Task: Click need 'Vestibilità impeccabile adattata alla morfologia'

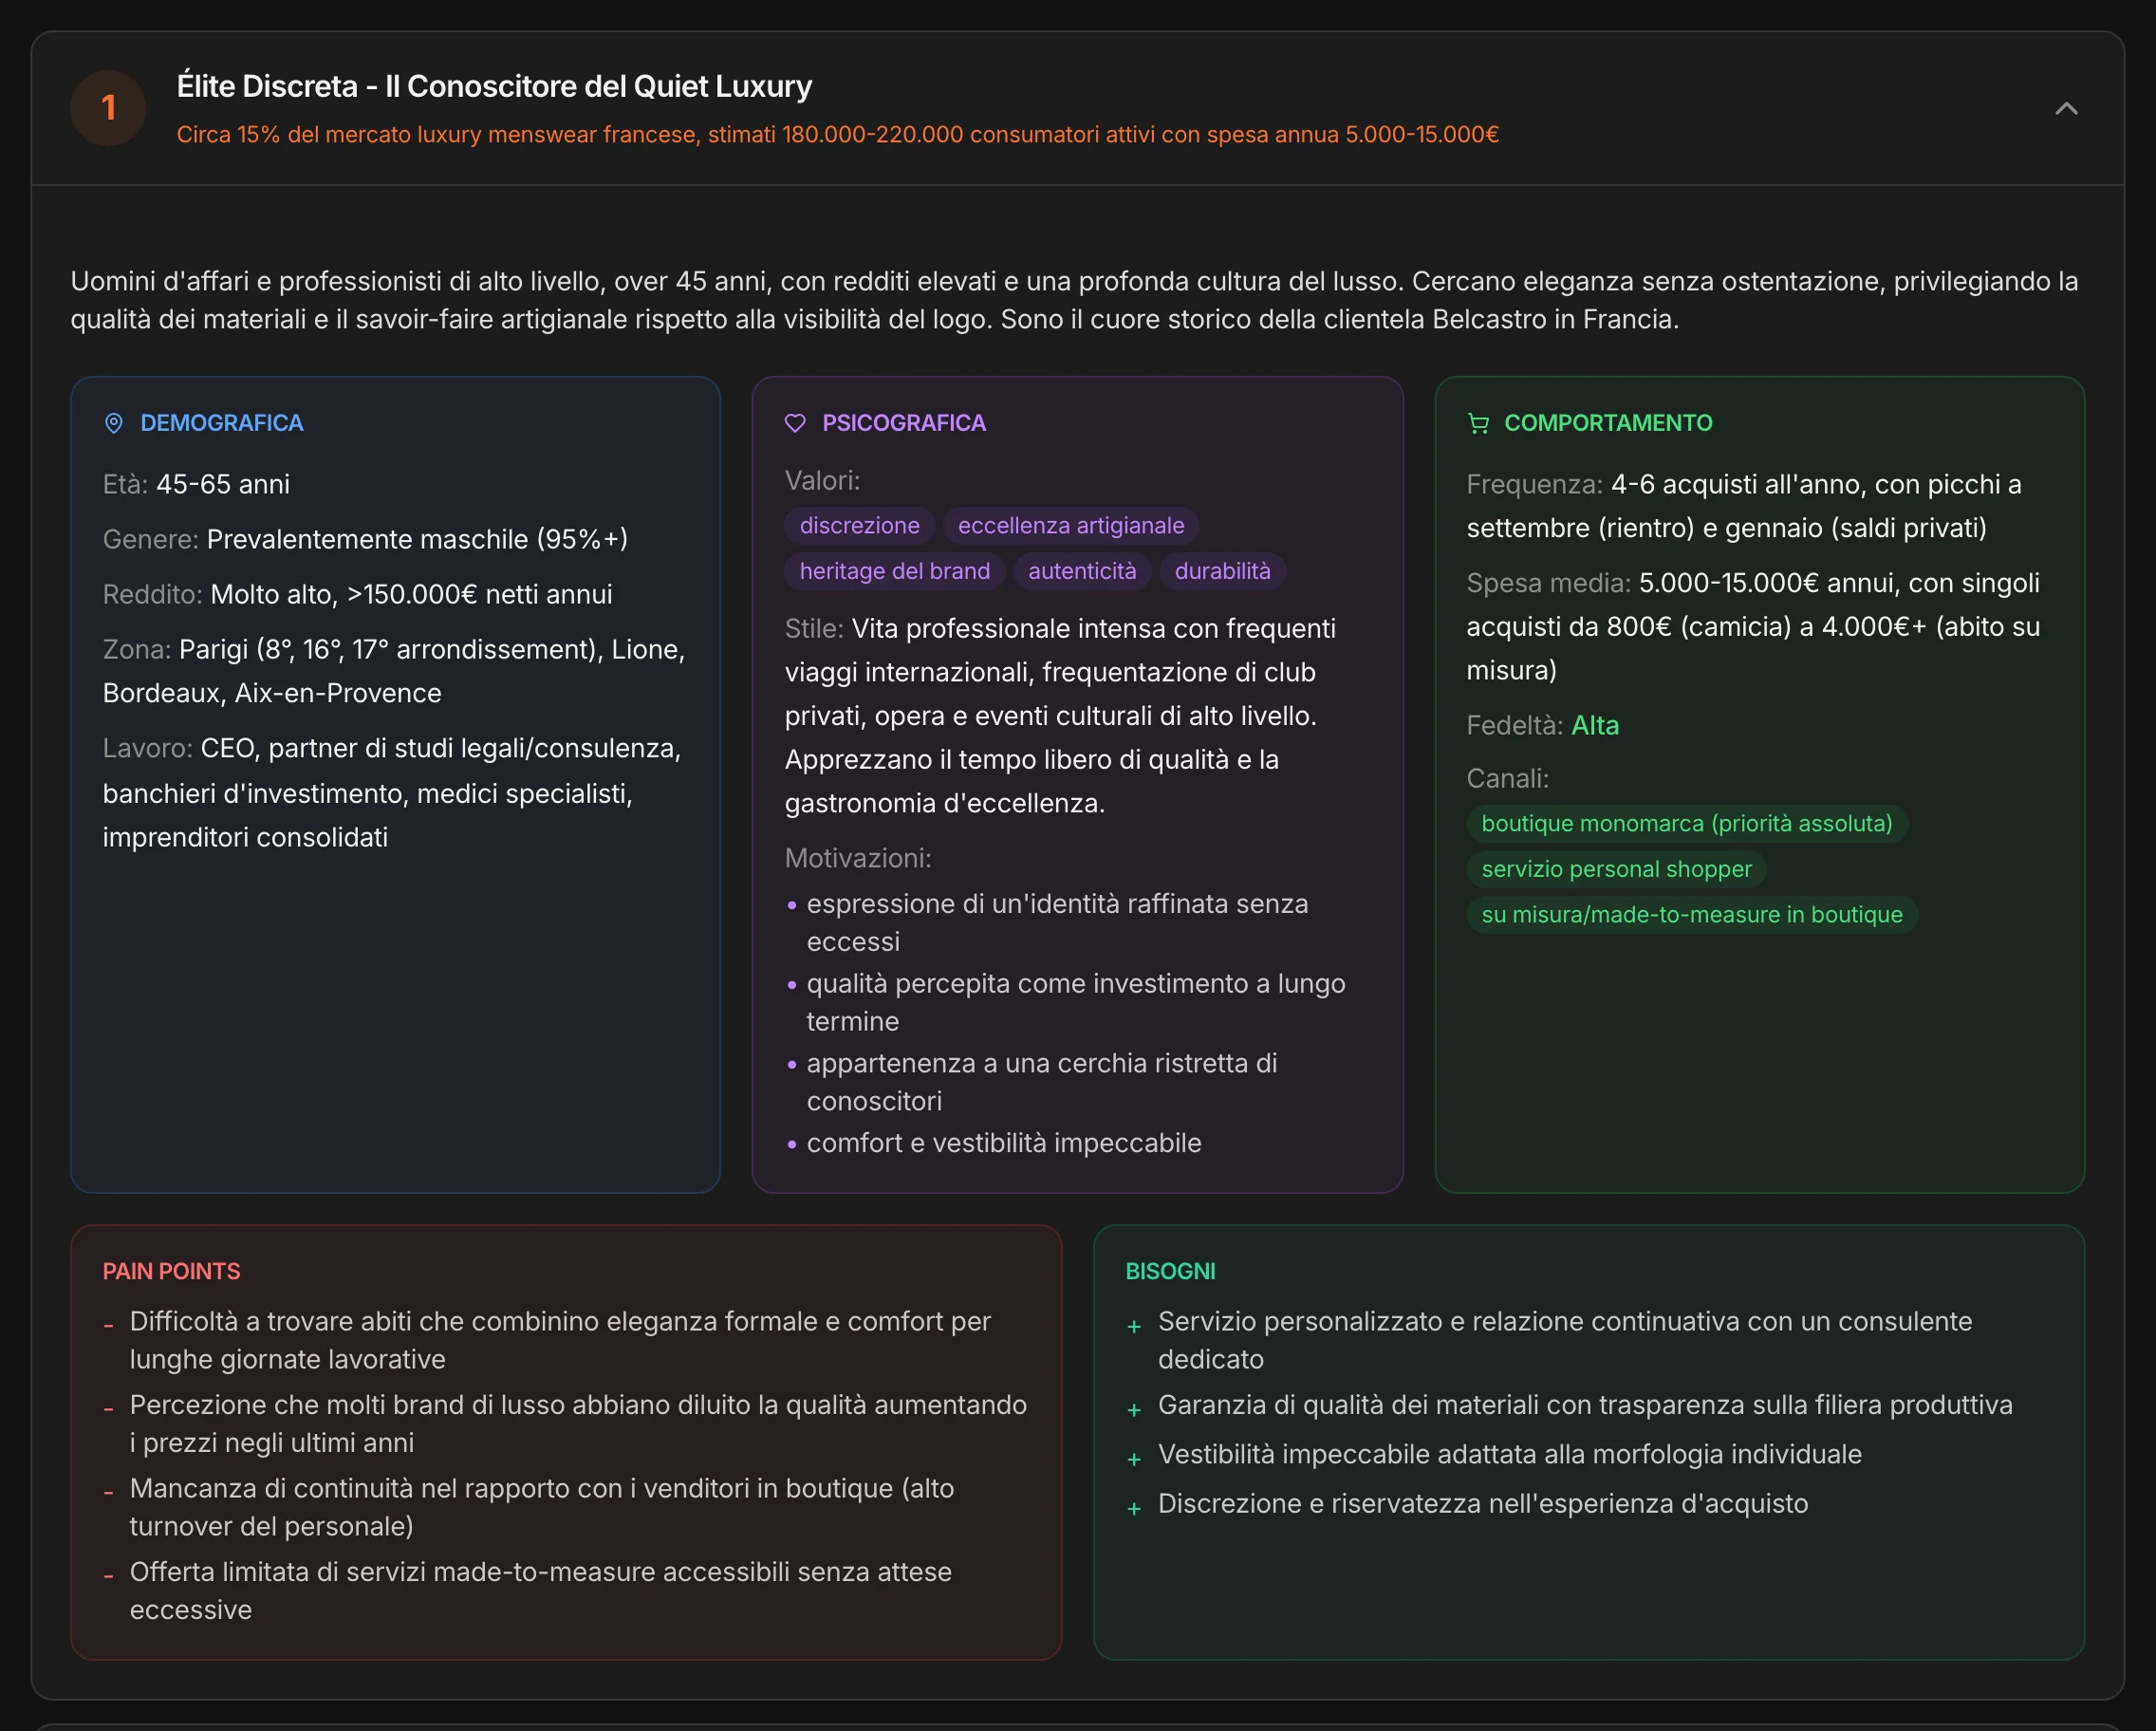Action: point(1509,1454)
